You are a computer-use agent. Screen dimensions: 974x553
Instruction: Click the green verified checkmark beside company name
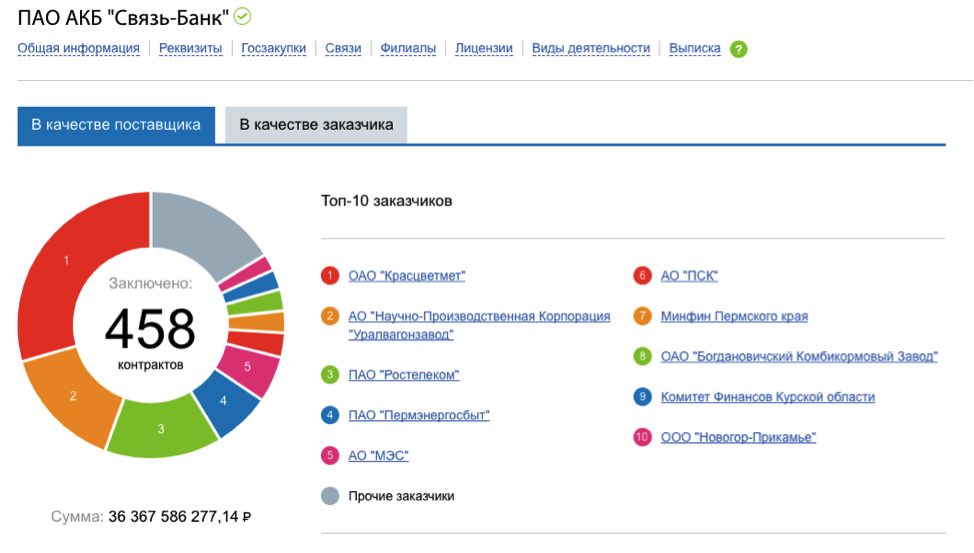click(242, 17)
